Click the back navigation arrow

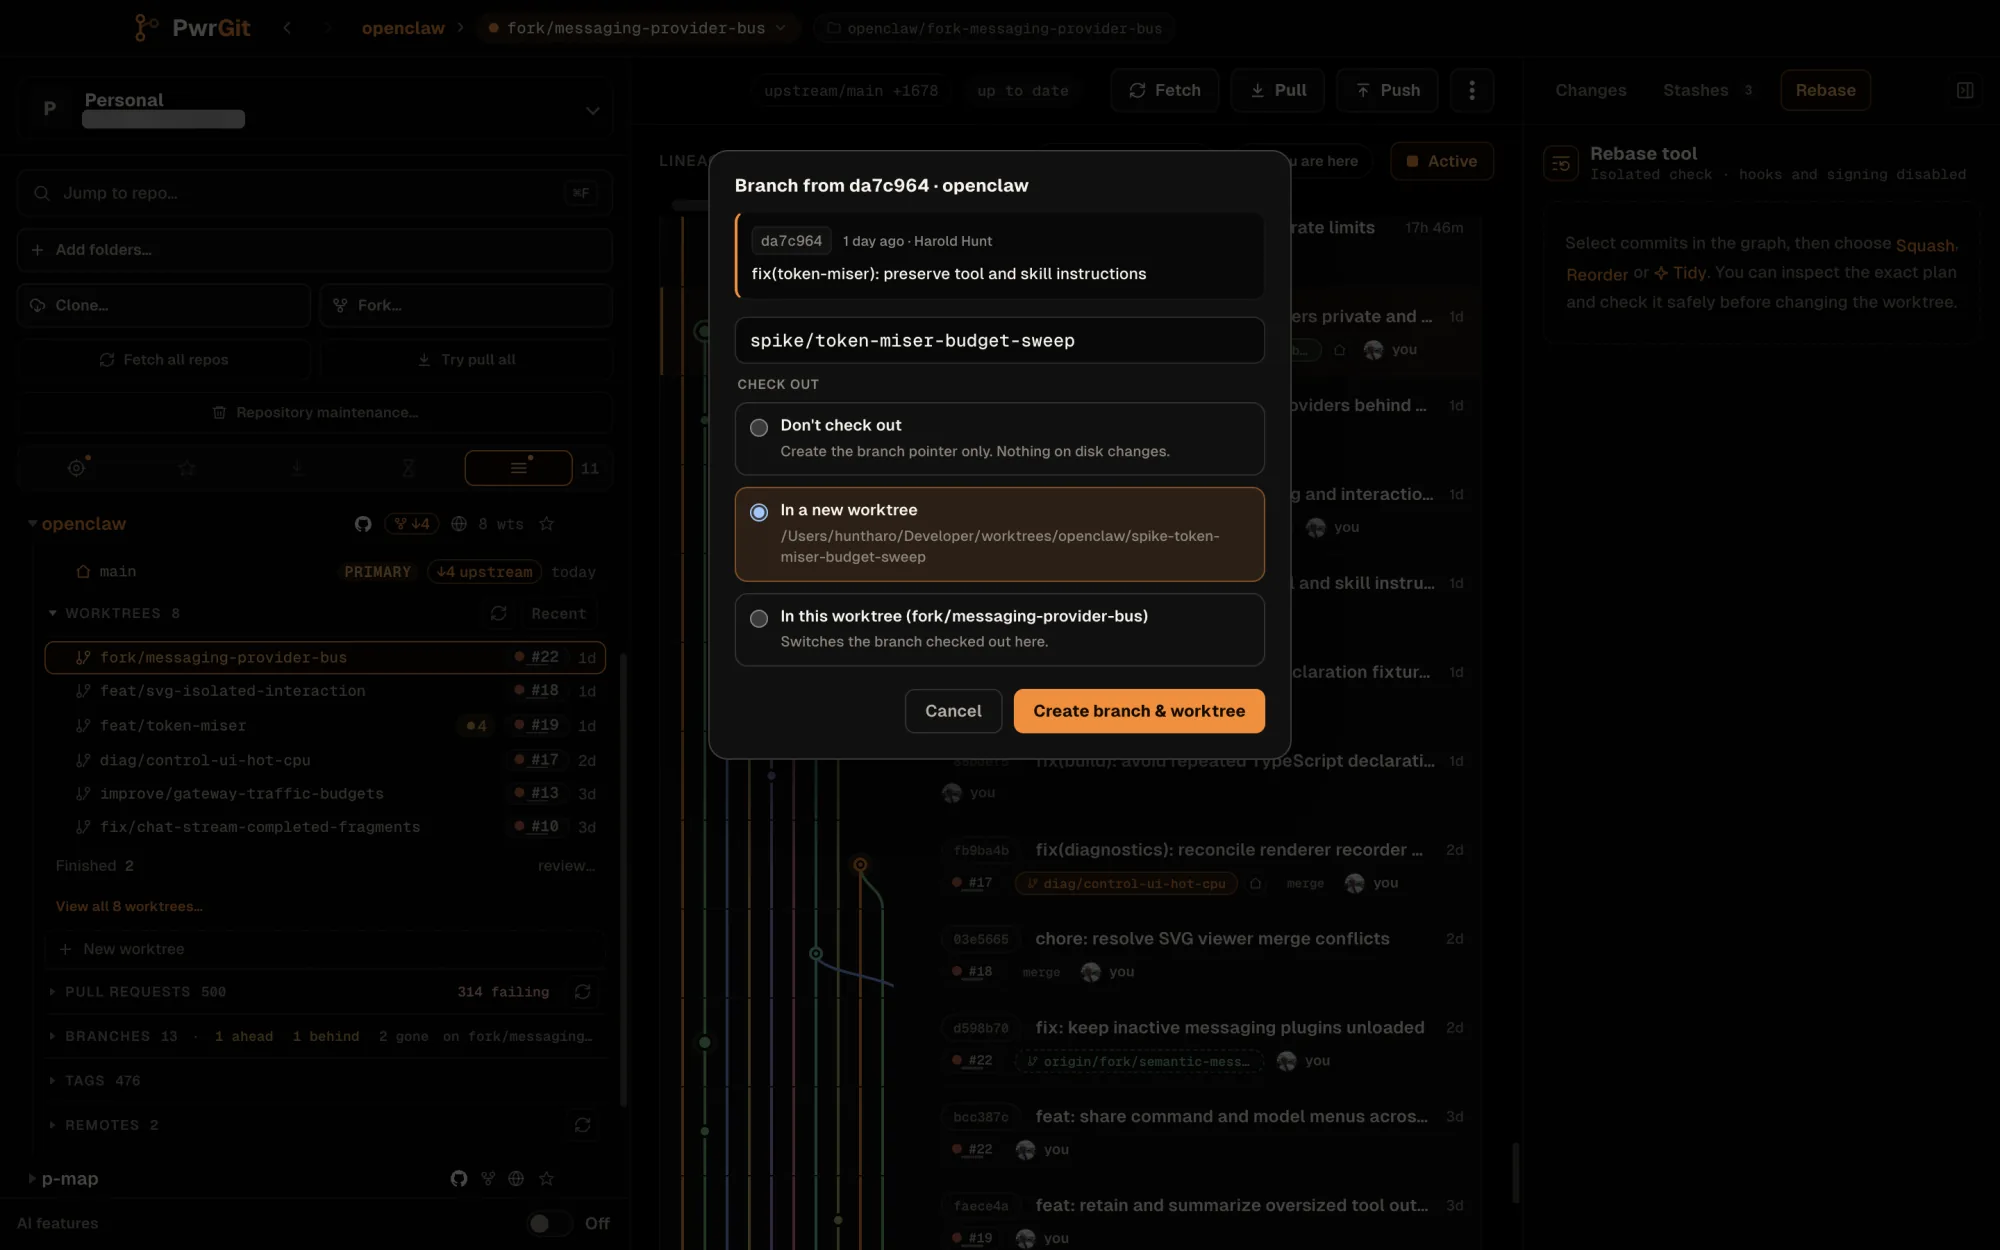287,28
